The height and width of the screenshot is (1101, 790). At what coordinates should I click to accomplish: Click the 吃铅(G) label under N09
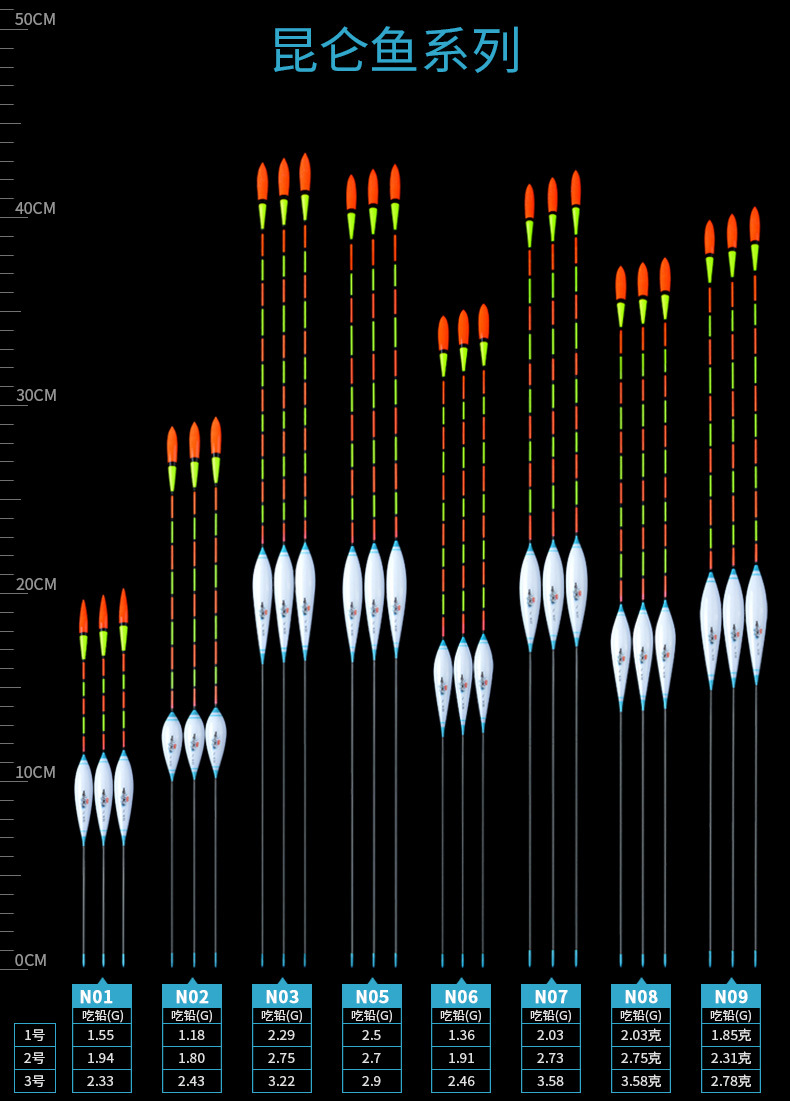point(730,1015)
